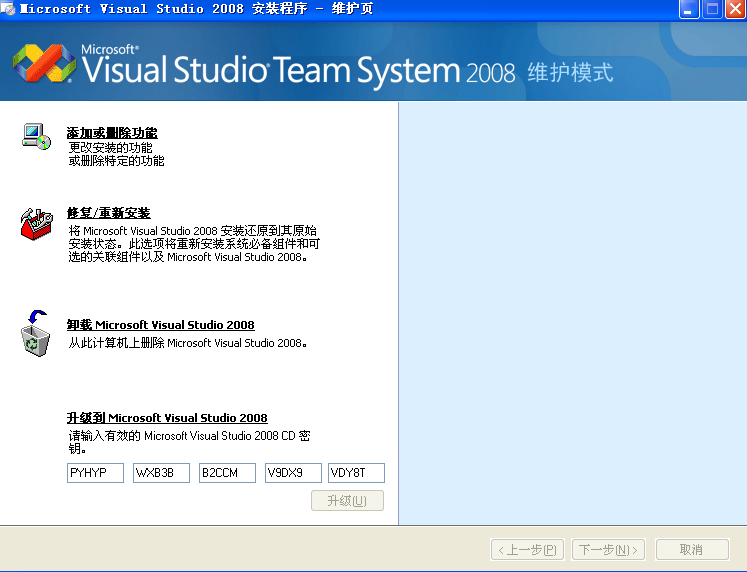
Task: Click the red toolbox repair icon
Action: pyautogui.click(x=36, y=224)
